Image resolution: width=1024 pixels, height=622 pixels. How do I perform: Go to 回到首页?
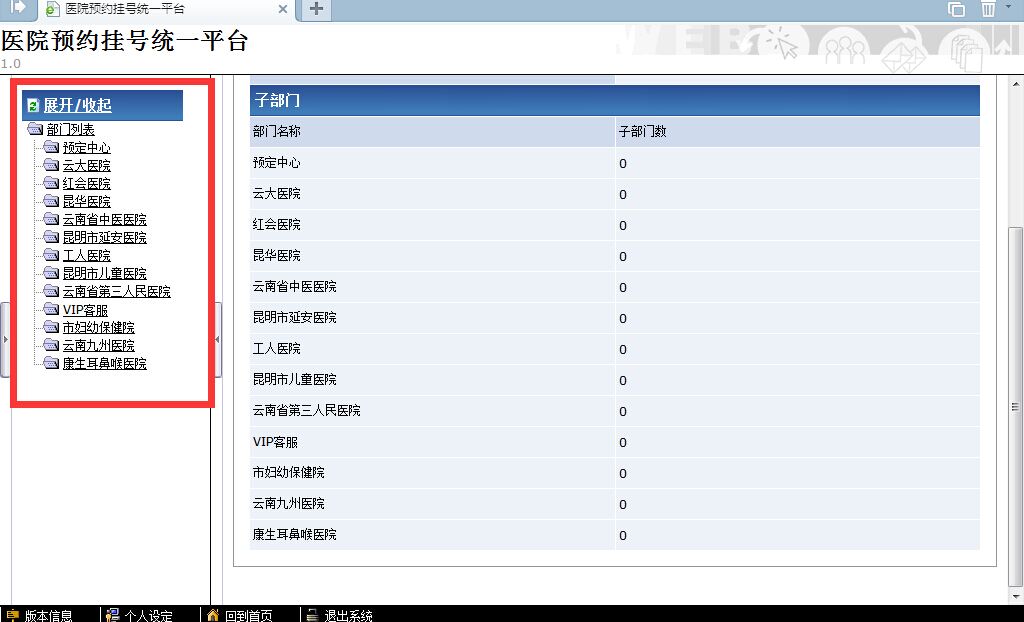point(249,615)
